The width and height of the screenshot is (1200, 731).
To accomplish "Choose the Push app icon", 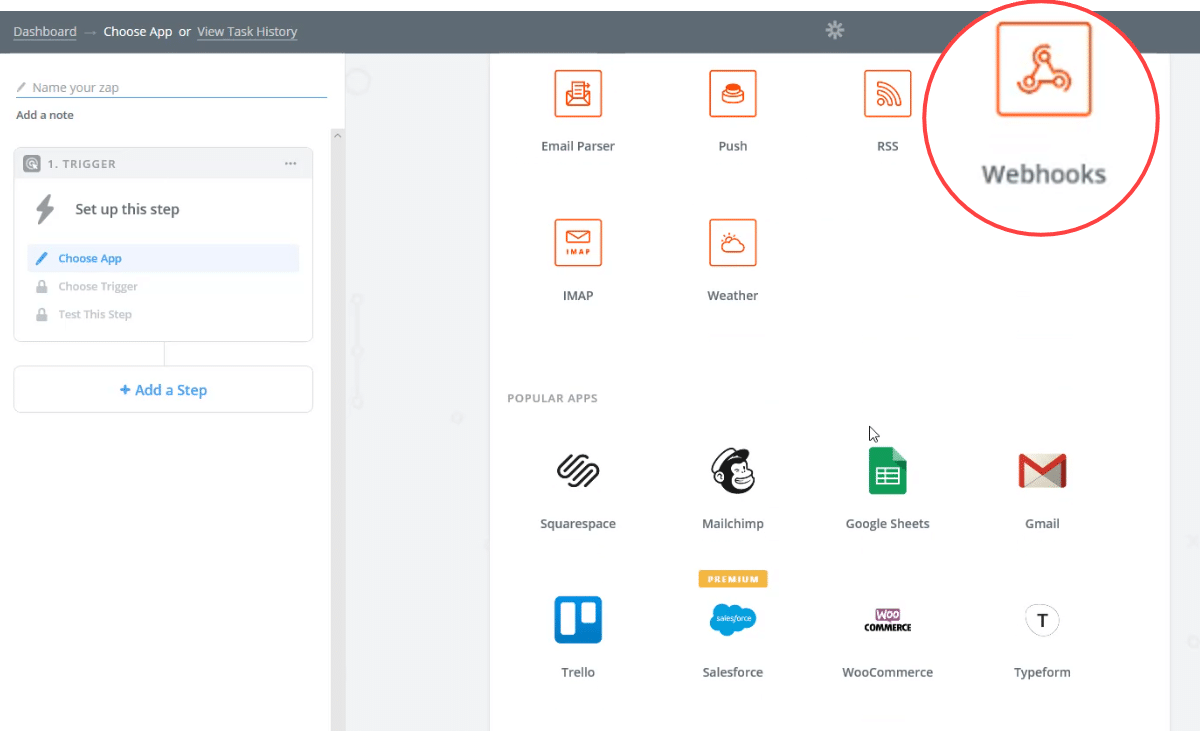I will 732,93.
